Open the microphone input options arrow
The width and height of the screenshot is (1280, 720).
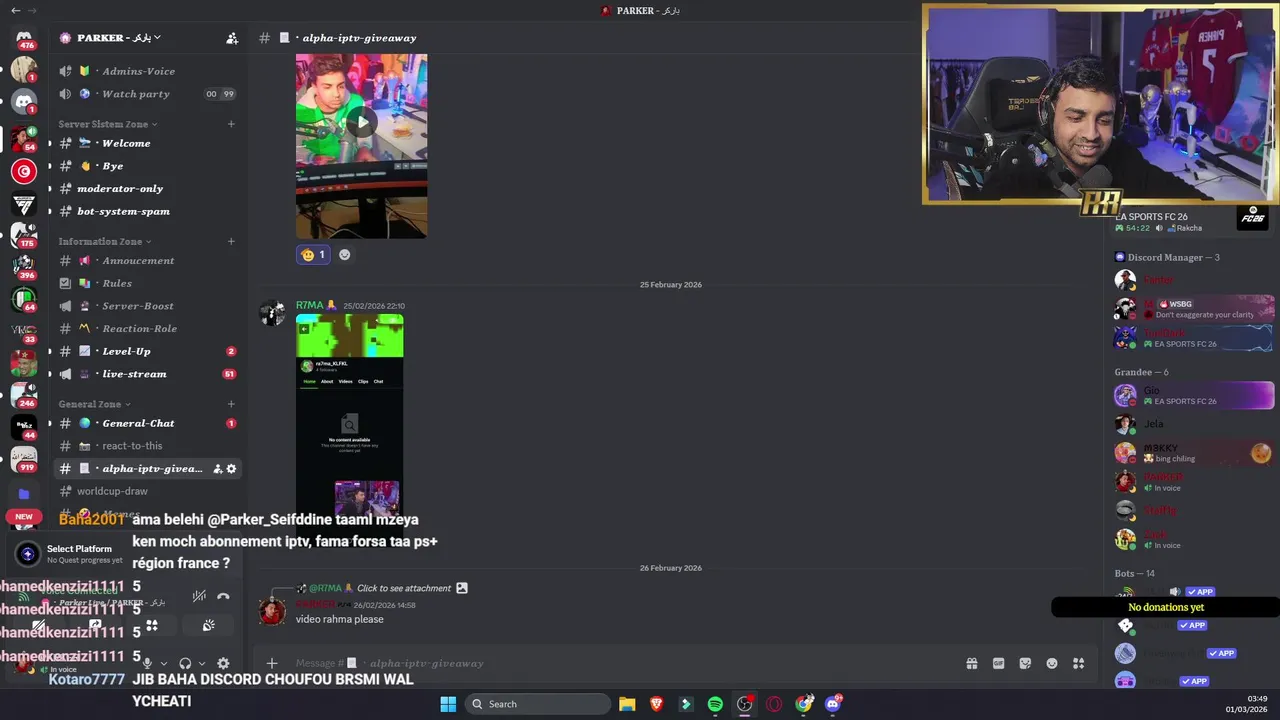tap(164, 663)
